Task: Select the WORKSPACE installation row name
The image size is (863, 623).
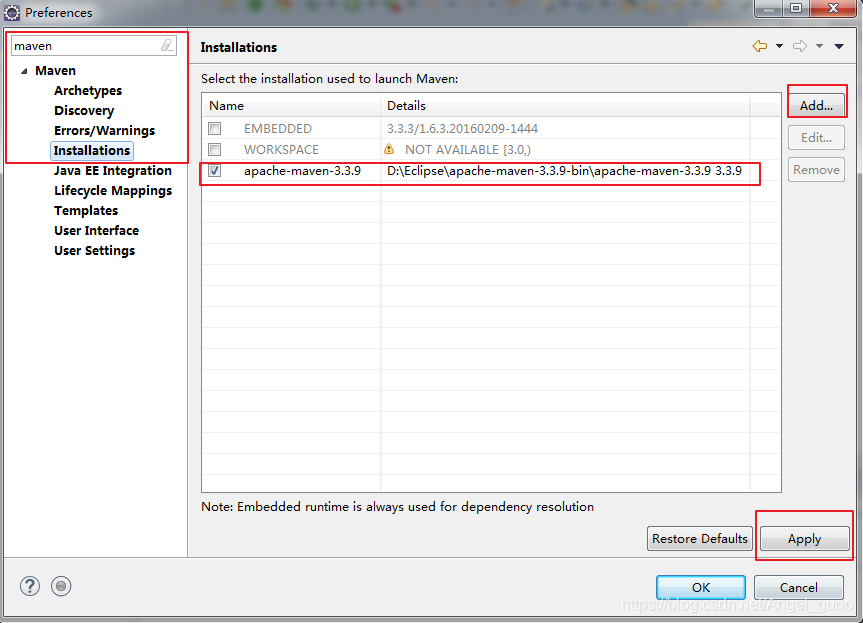Action: click(x=281, y=150)
